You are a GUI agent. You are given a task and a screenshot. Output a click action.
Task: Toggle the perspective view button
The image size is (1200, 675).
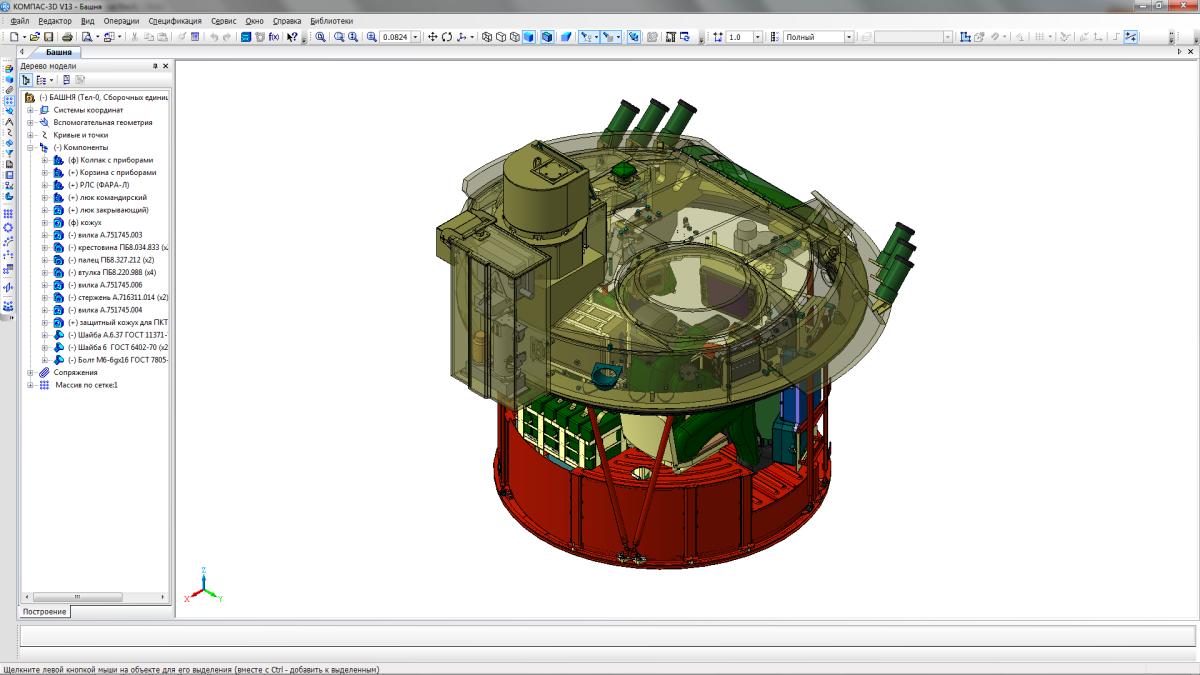click(x=566, y=37)
